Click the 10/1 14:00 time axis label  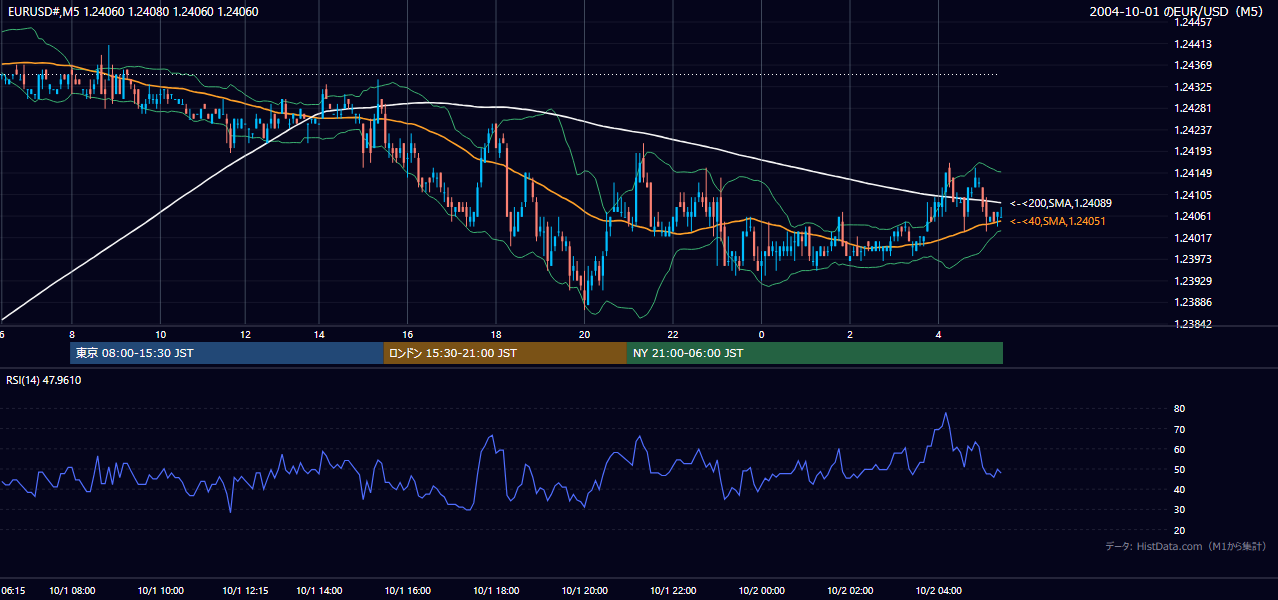[x=319, y=591]
